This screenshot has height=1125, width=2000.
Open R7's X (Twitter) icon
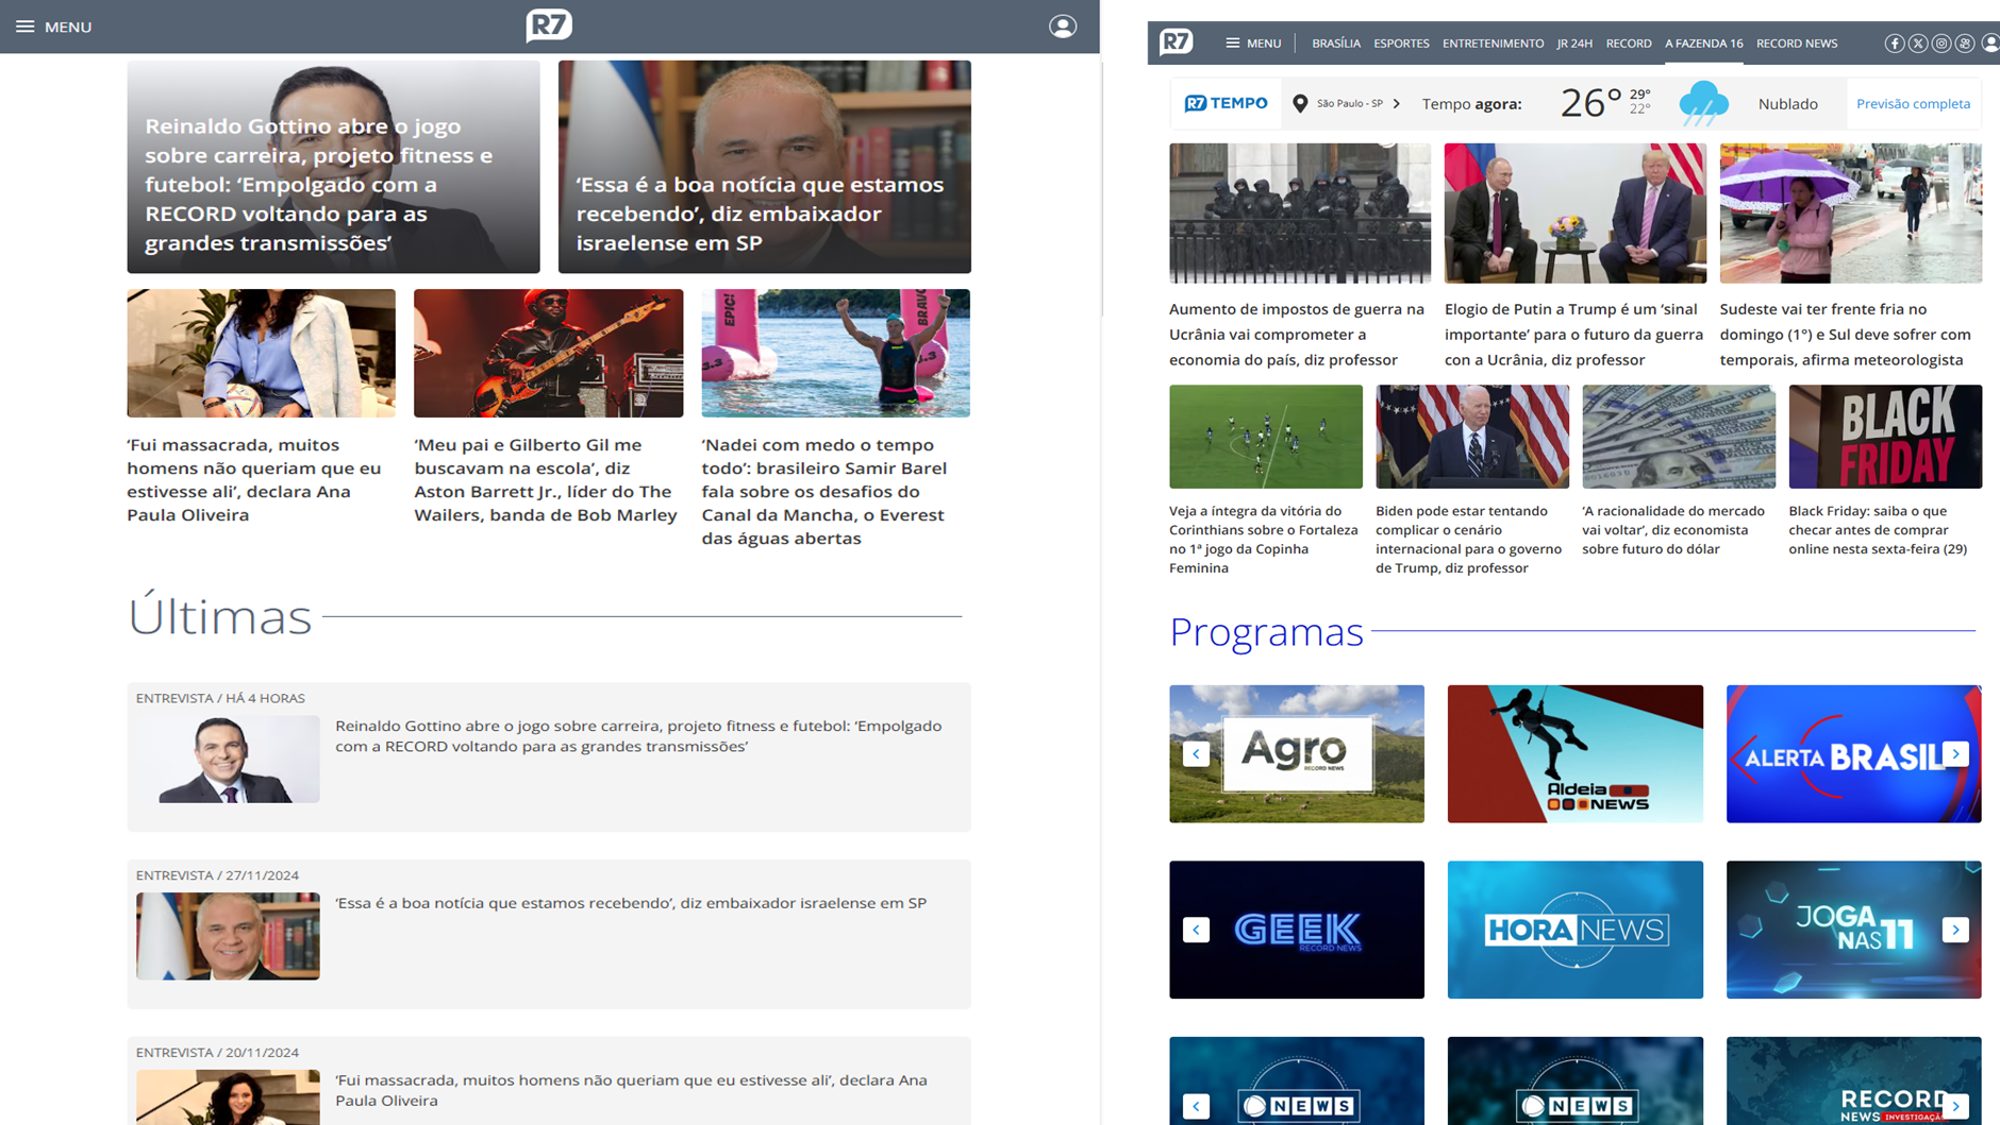(1918, 43)
